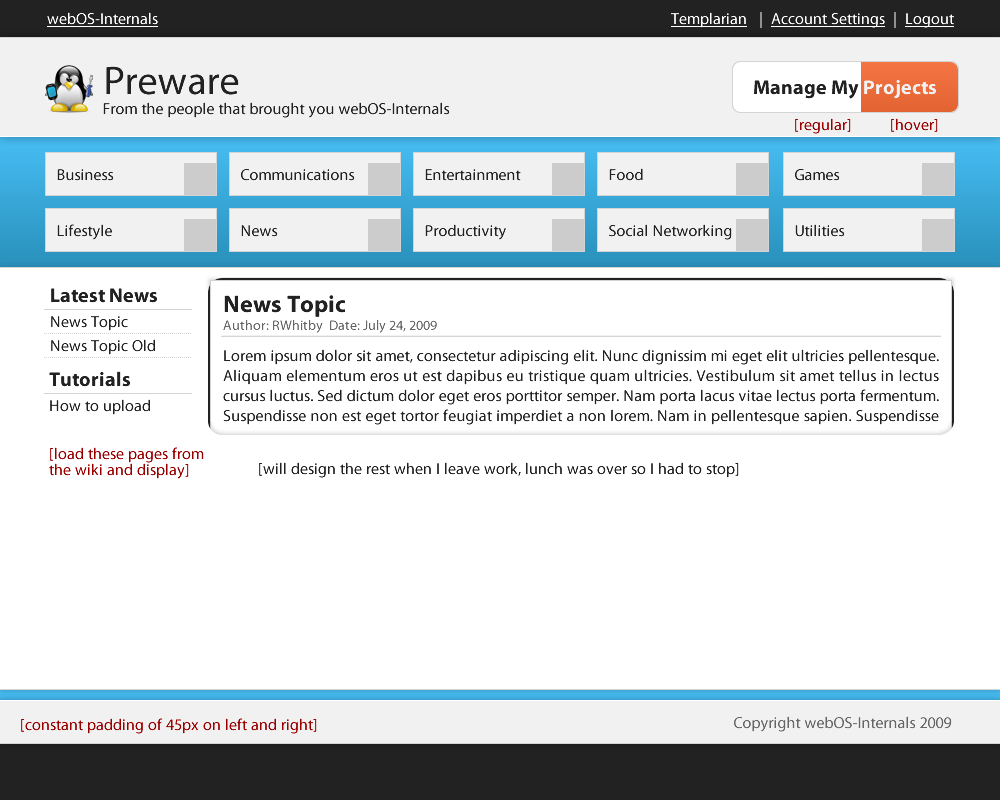Image resolution: width=1000 pixels, height=800 pixels.
Task: Select the News category label
Action: [x=259, y=231]
